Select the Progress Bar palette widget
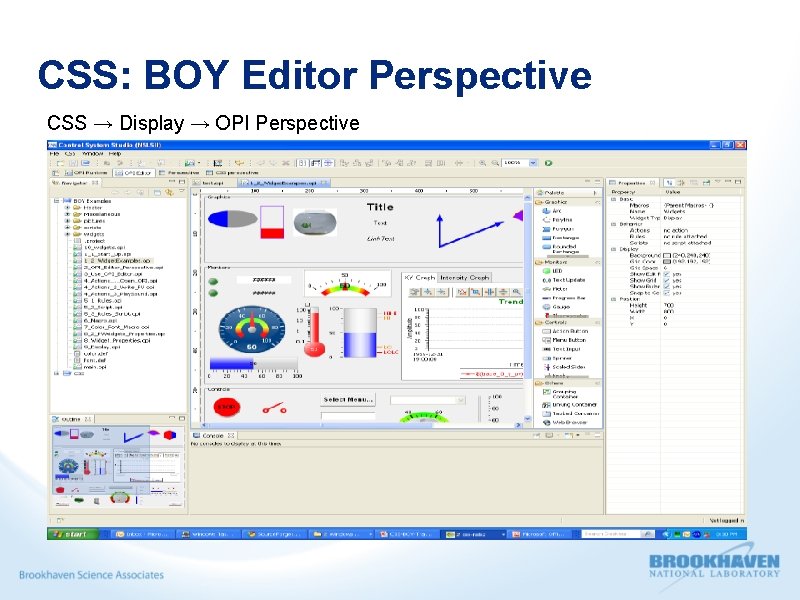Screen dimensions: 800x600 click(563, 298)
